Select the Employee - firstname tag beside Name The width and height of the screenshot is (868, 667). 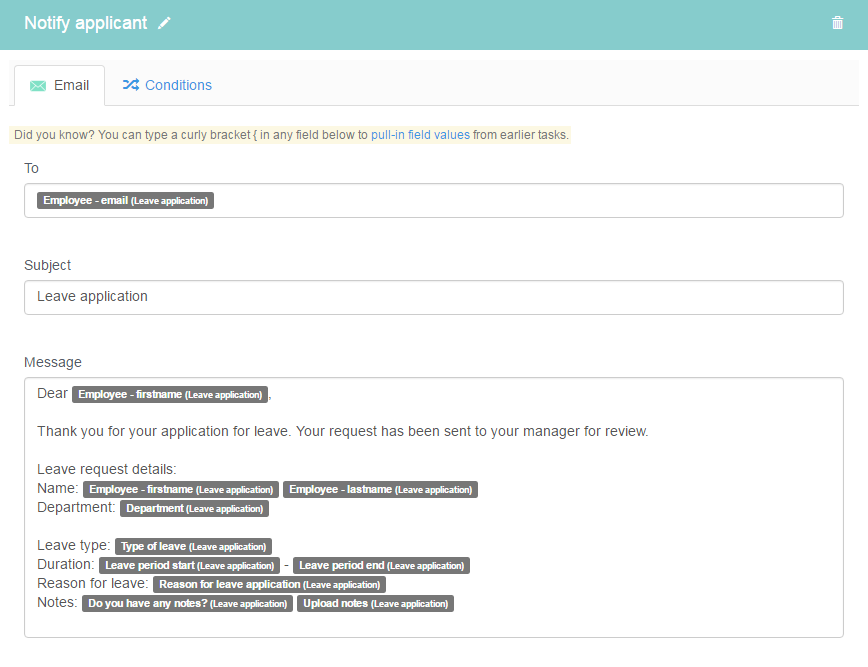pyautogui.click(x=181, y=489)
